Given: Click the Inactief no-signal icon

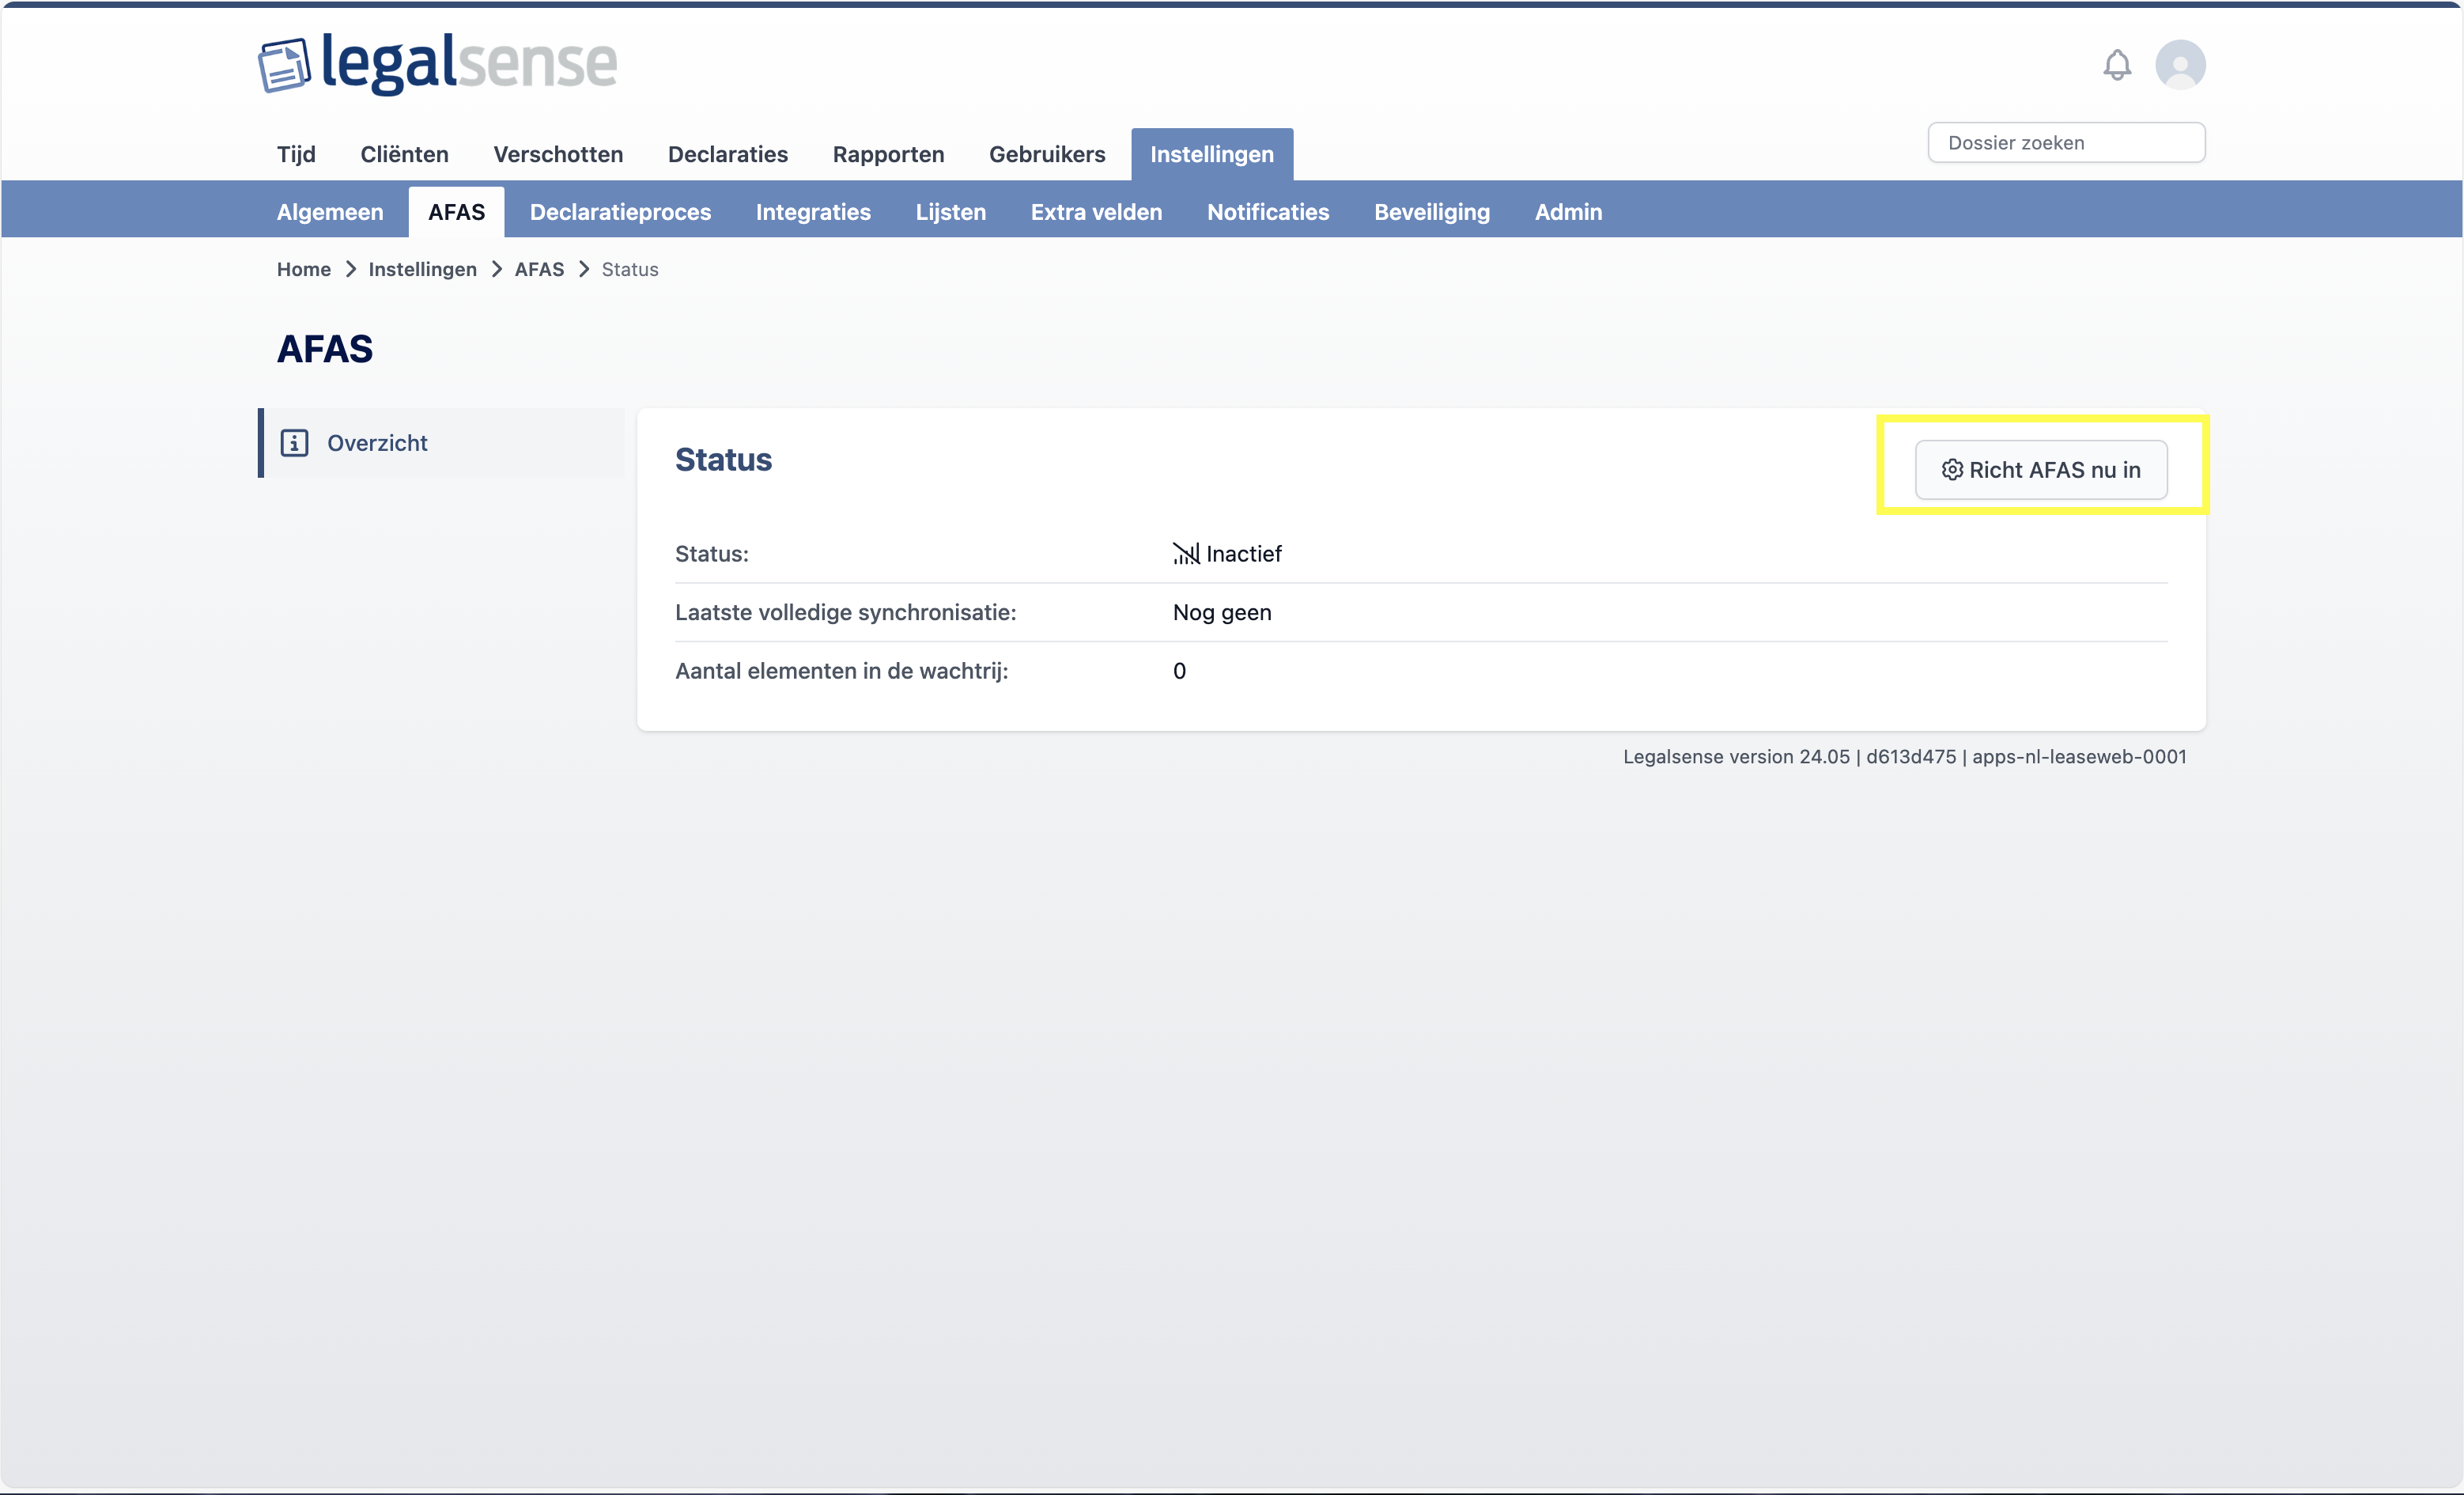Looking at the screenshot, I should pos(1186,554).
